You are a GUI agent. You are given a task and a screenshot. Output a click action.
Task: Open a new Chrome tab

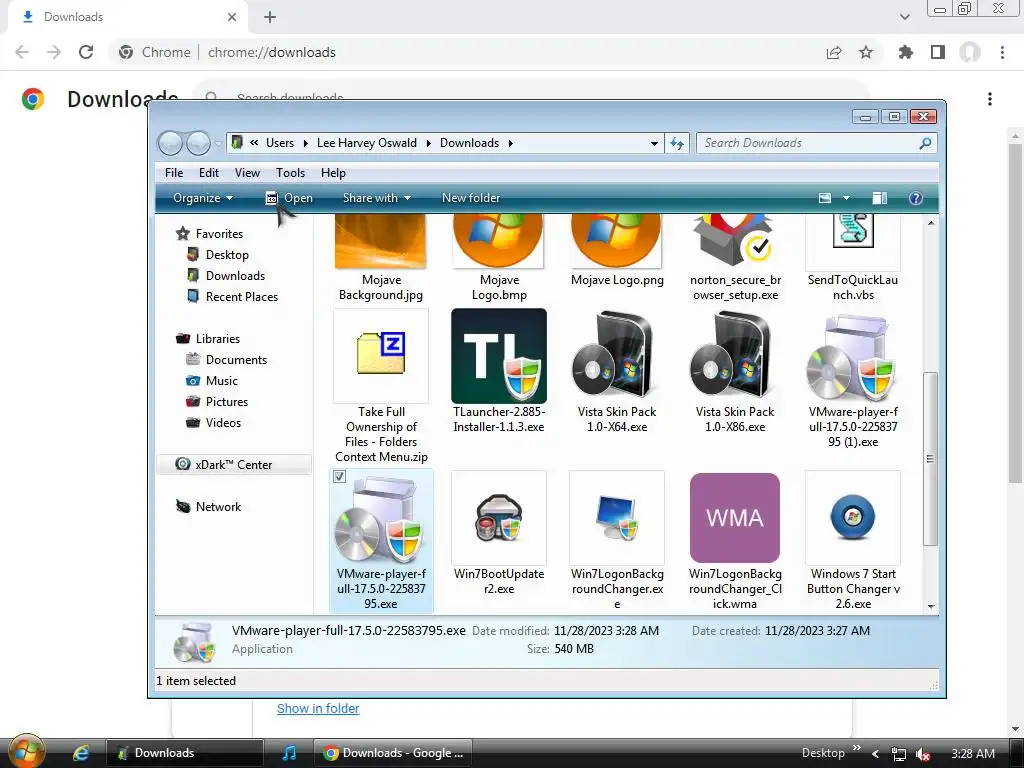coord(270,17)
